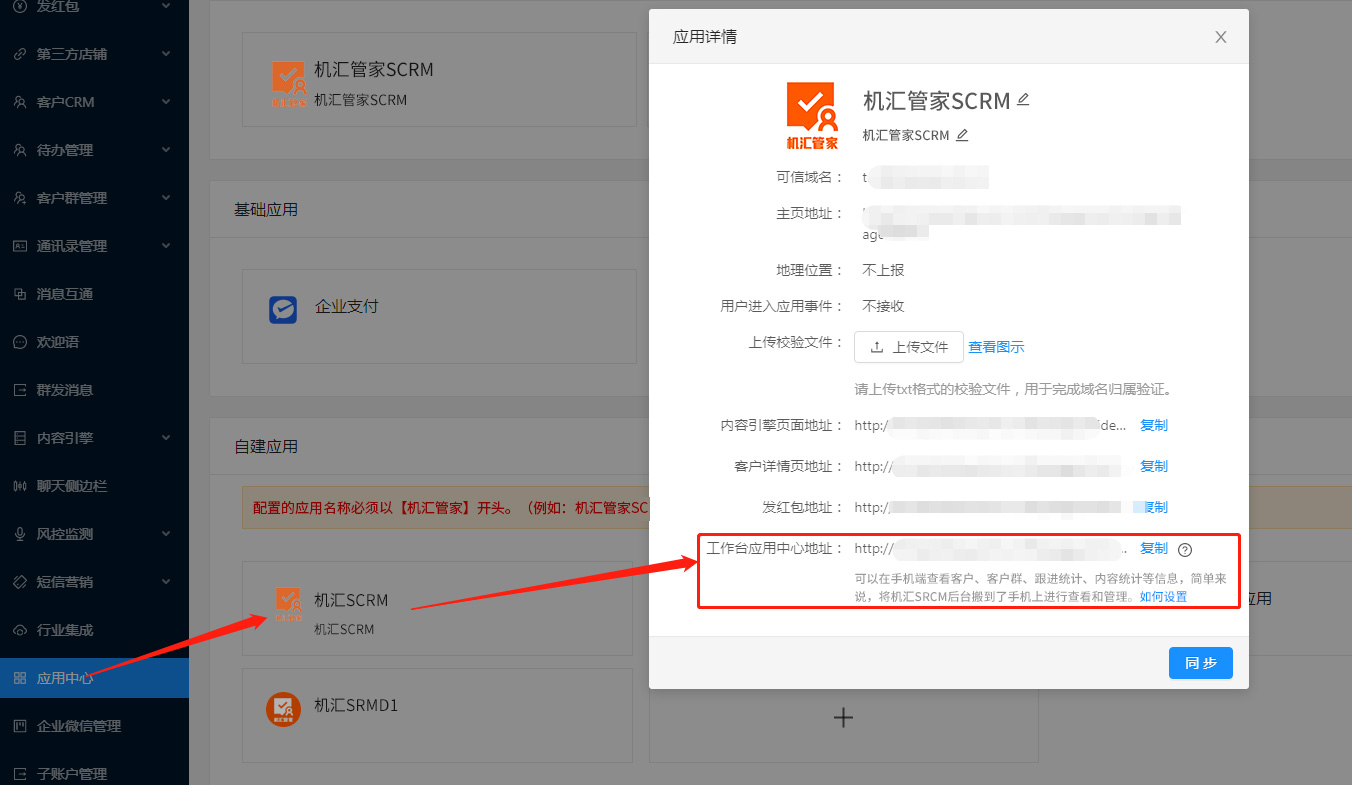Click the 客户CRM sidebar icon
1352x785 pixels.
coord(19,102)
